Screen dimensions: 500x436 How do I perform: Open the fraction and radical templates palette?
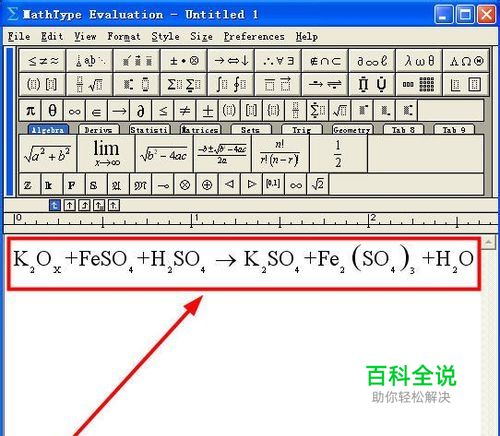90,84
